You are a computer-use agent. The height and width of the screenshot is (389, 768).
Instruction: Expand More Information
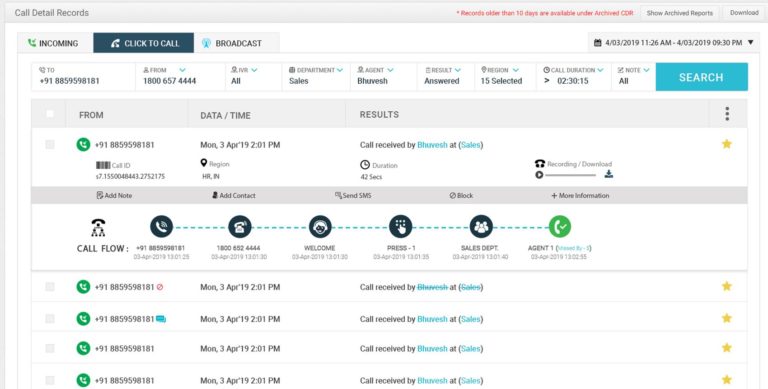(x=580, y=195)
